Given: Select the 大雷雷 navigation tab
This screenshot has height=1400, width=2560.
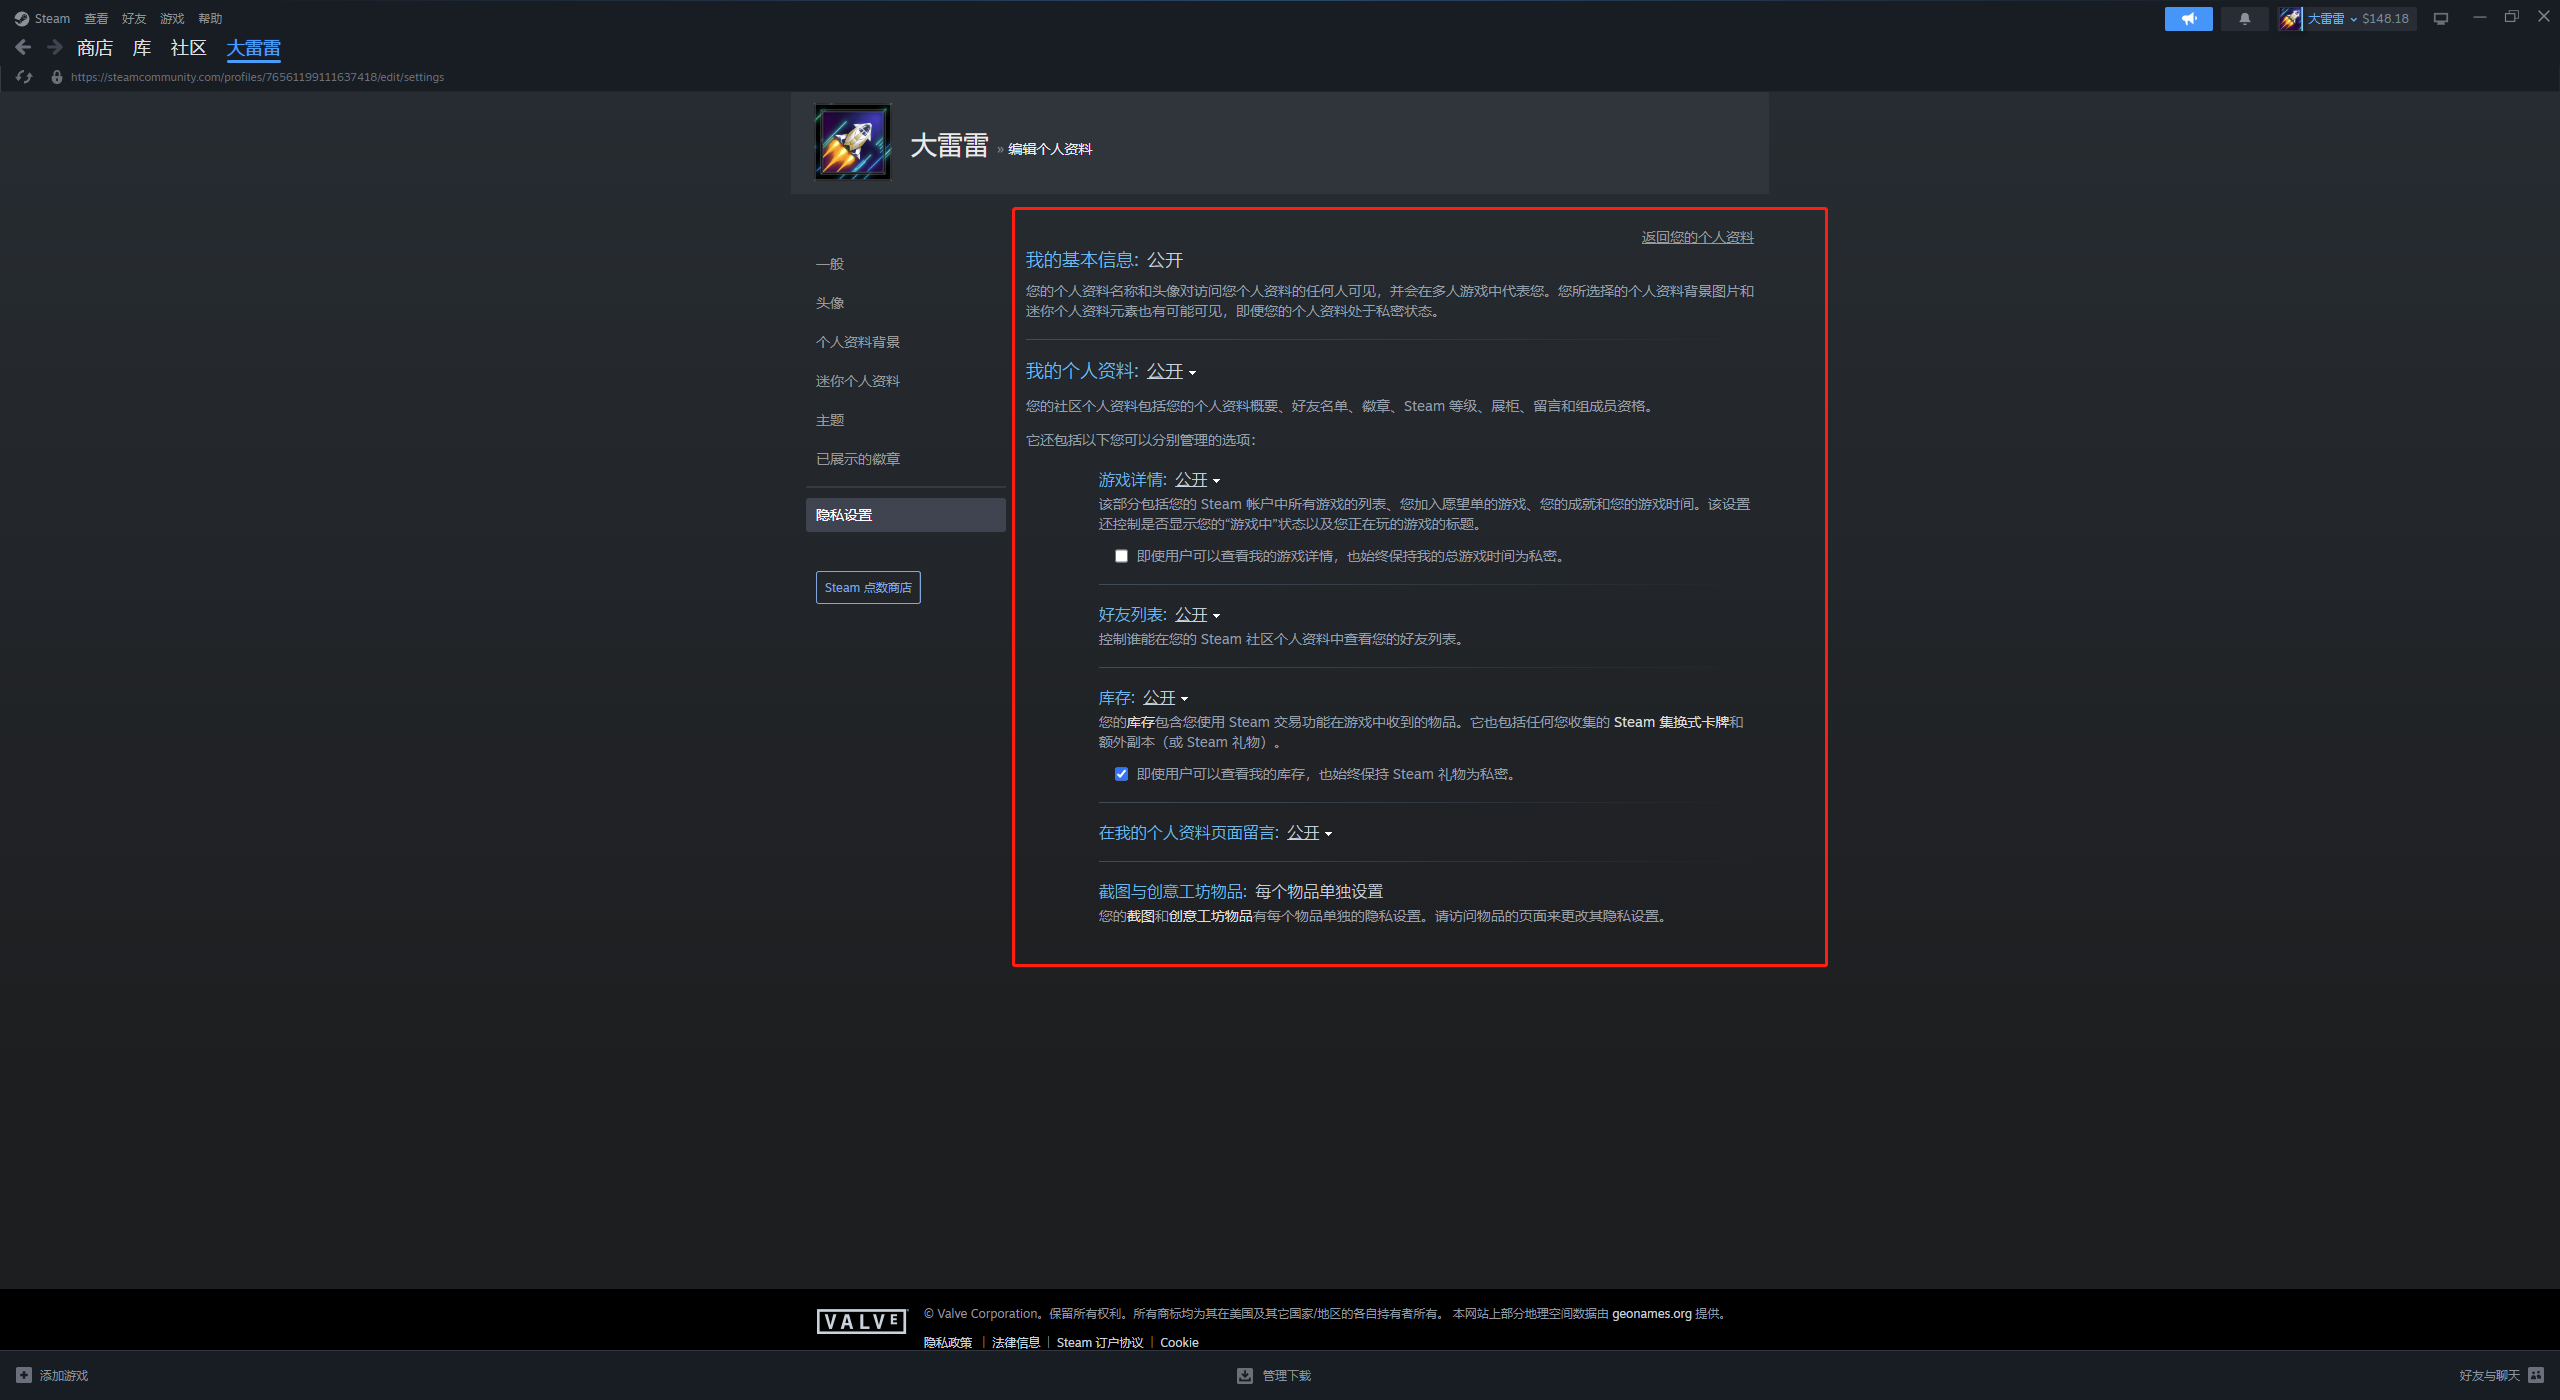Looking at the screenshot, I should click(254, 48).
